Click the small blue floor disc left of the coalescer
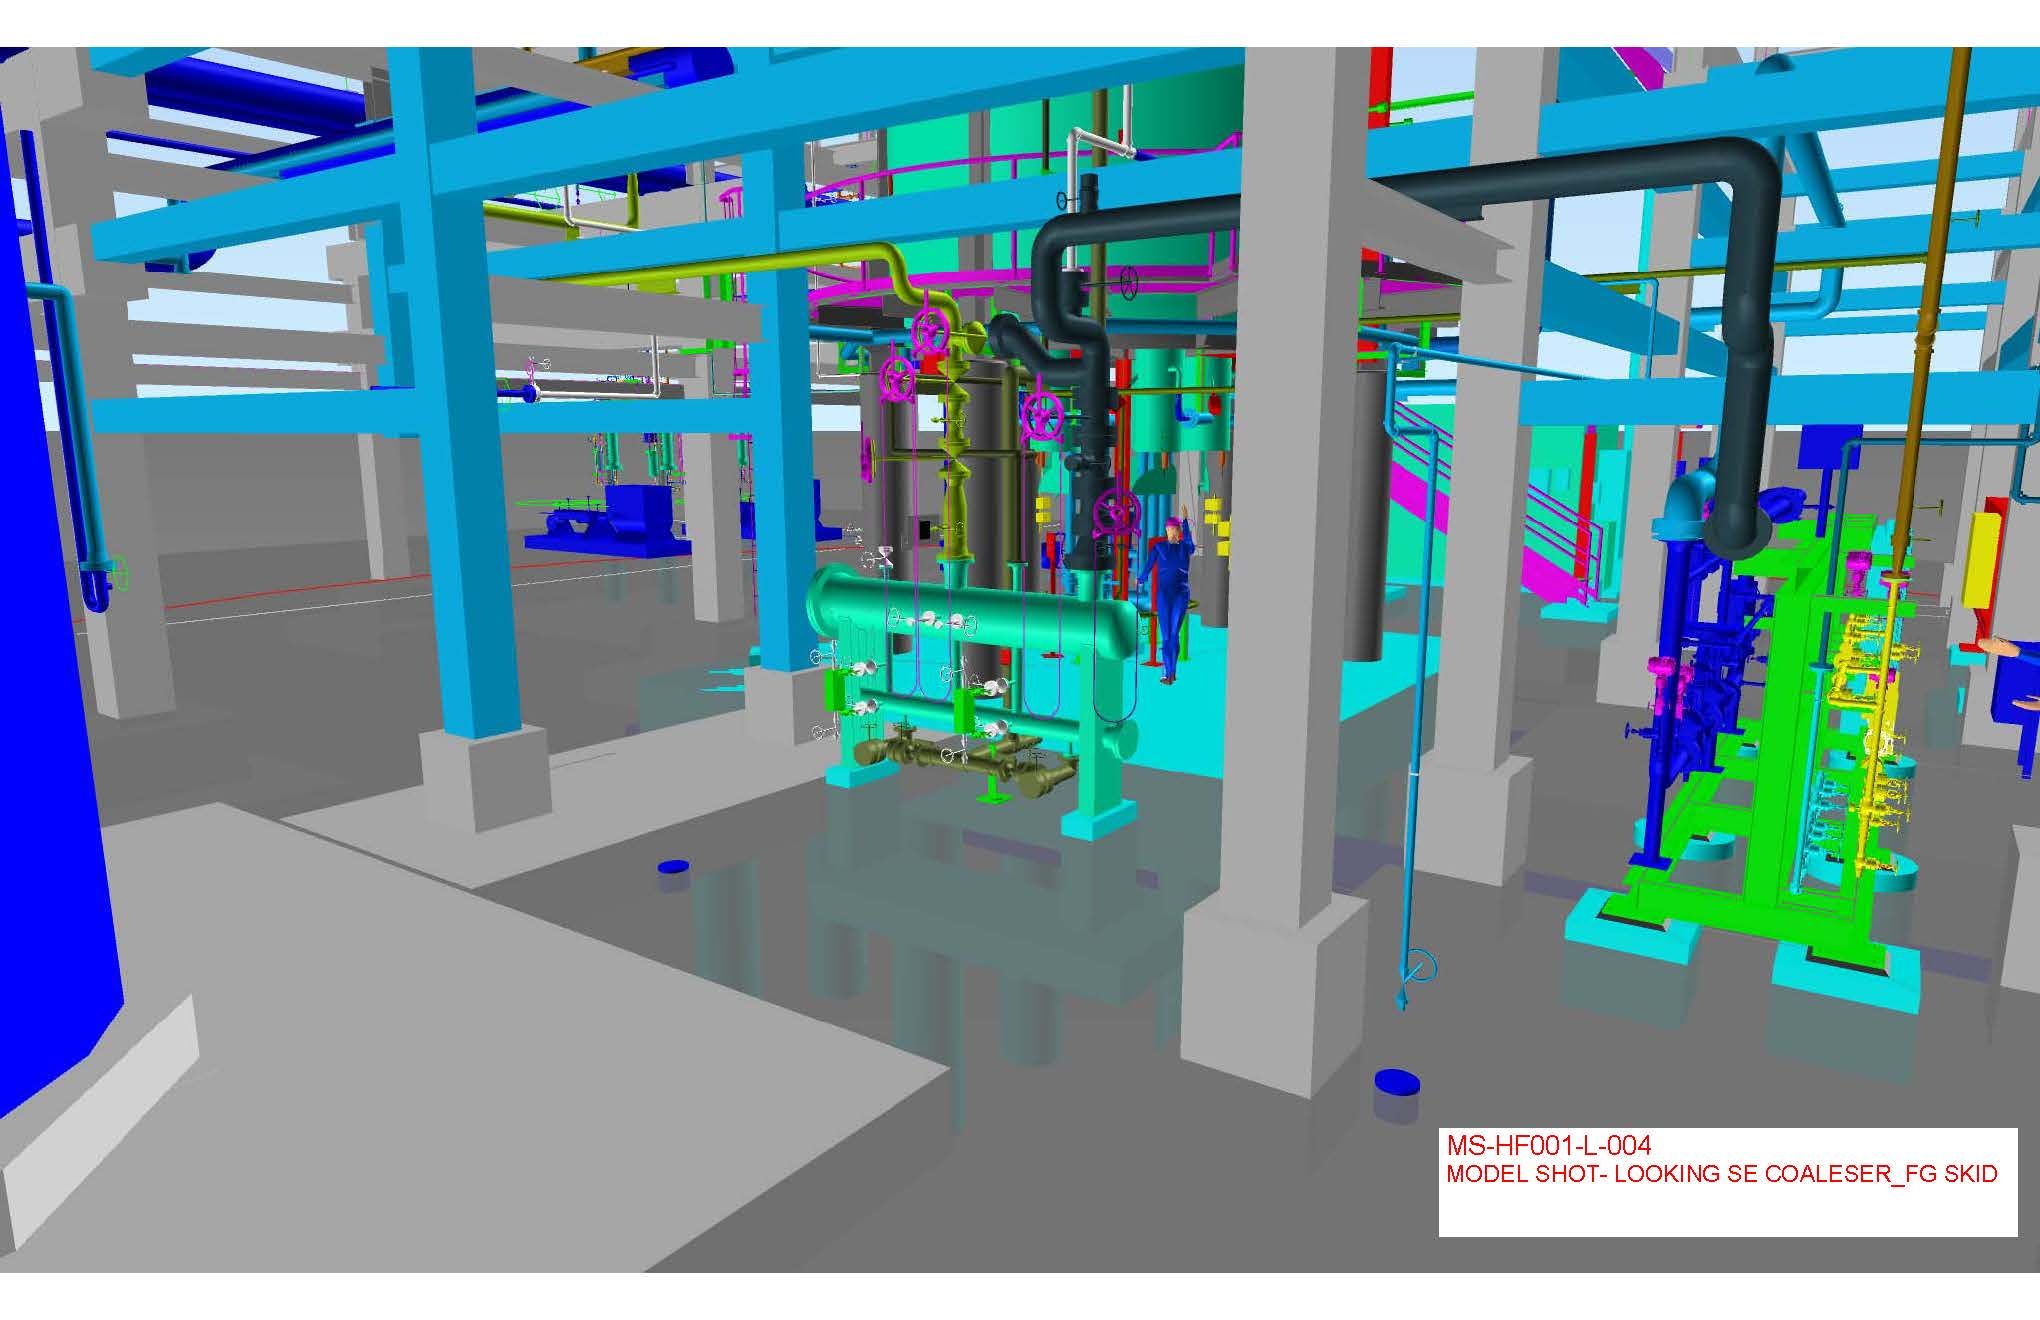This screenshot has width=2040, height=1320. pyautogui.click(x=674, y=866)
